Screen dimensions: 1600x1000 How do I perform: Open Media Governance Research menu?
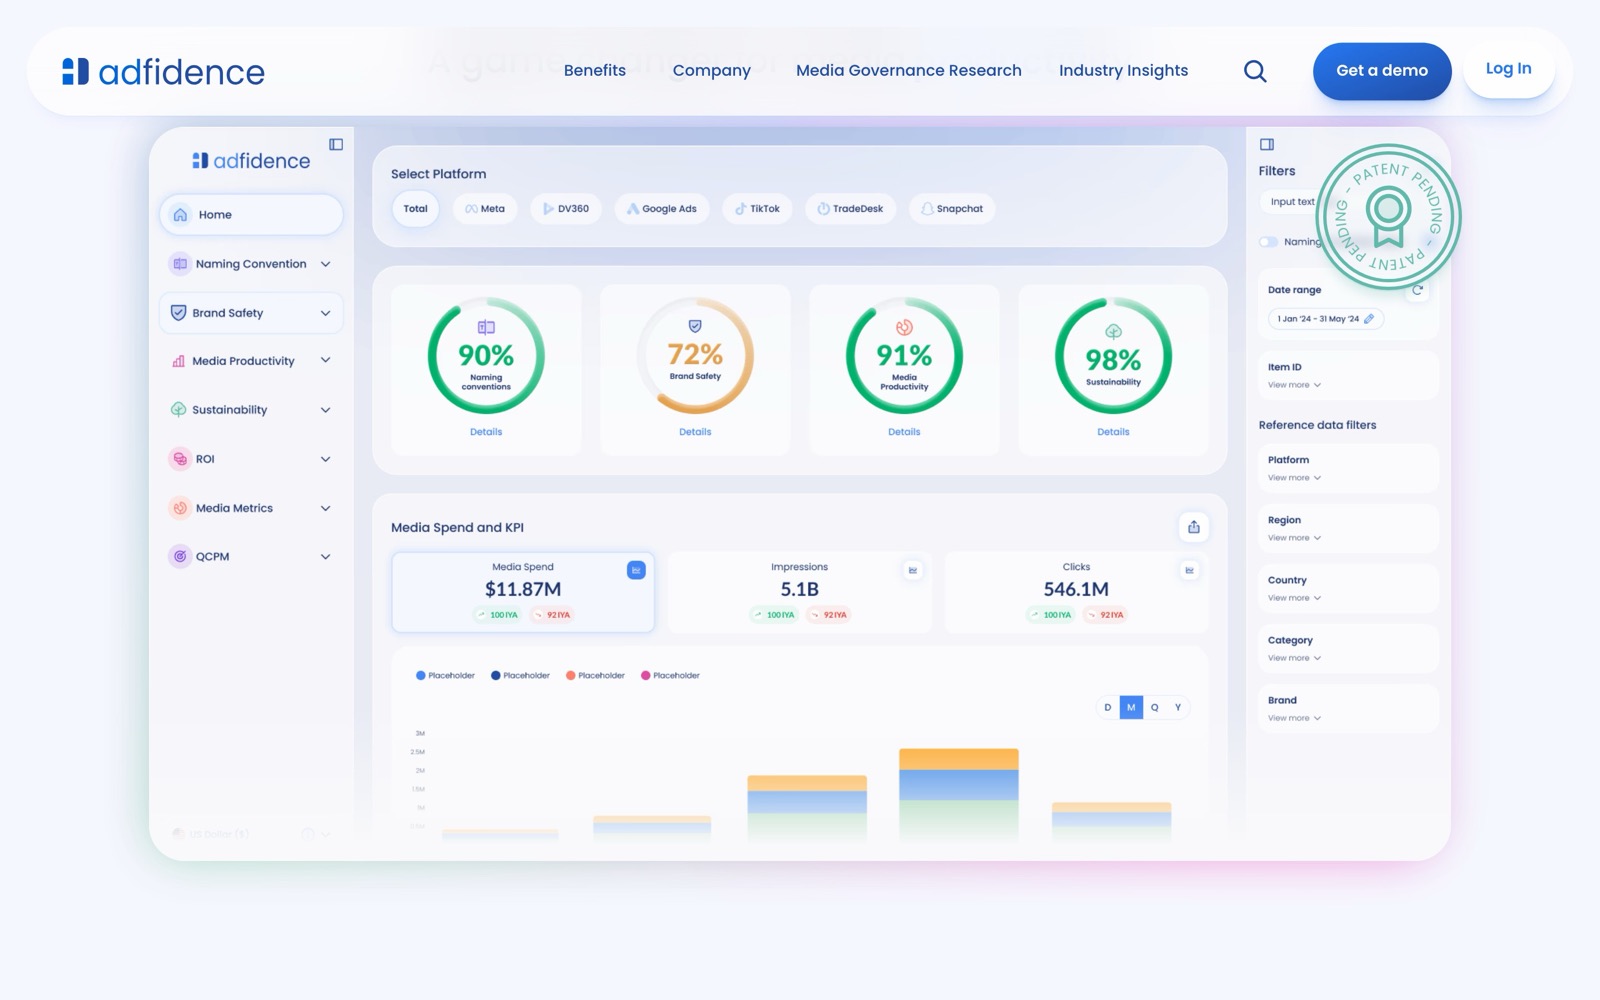point(909,70)
